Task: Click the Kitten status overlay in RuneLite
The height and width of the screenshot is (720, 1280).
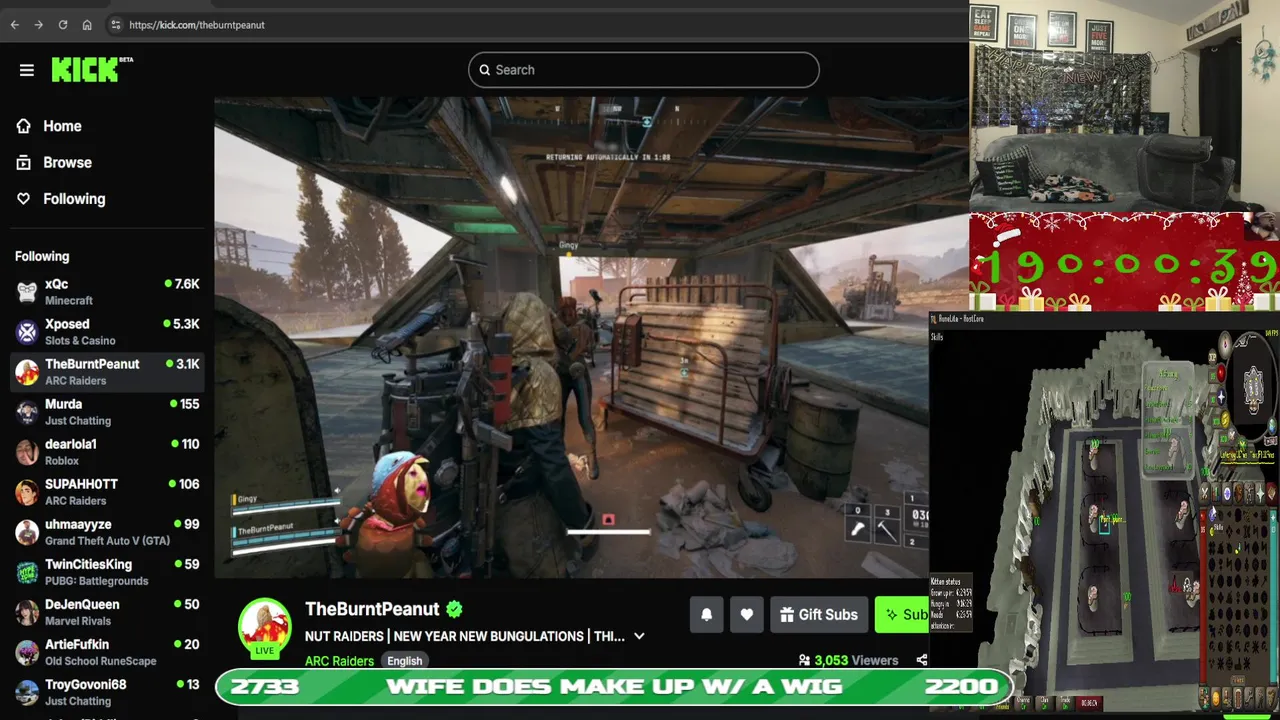Action: [950, 601]
